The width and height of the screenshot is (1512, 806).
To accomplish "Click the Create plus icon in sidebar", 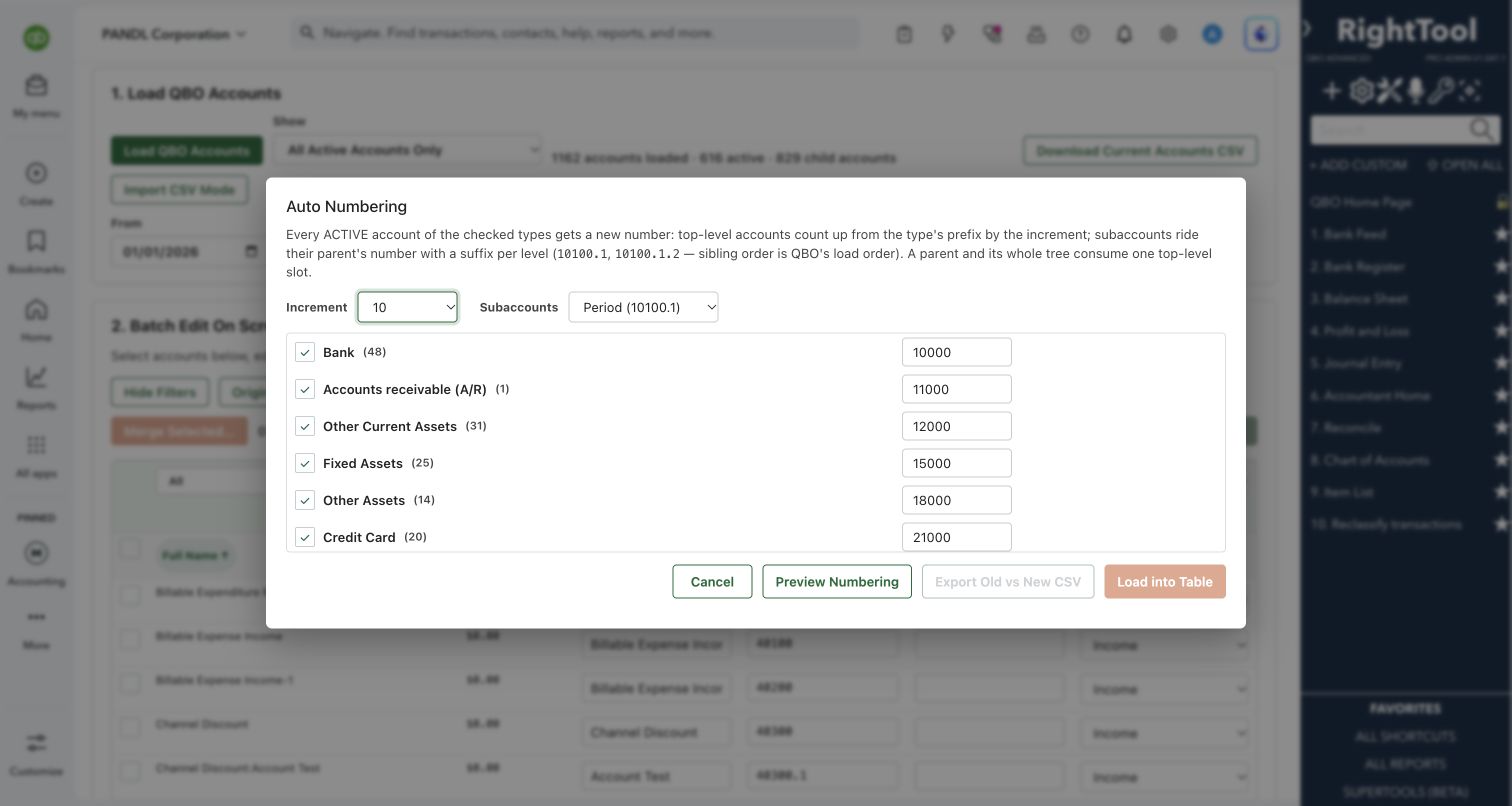I will click(x=36, y=173).
